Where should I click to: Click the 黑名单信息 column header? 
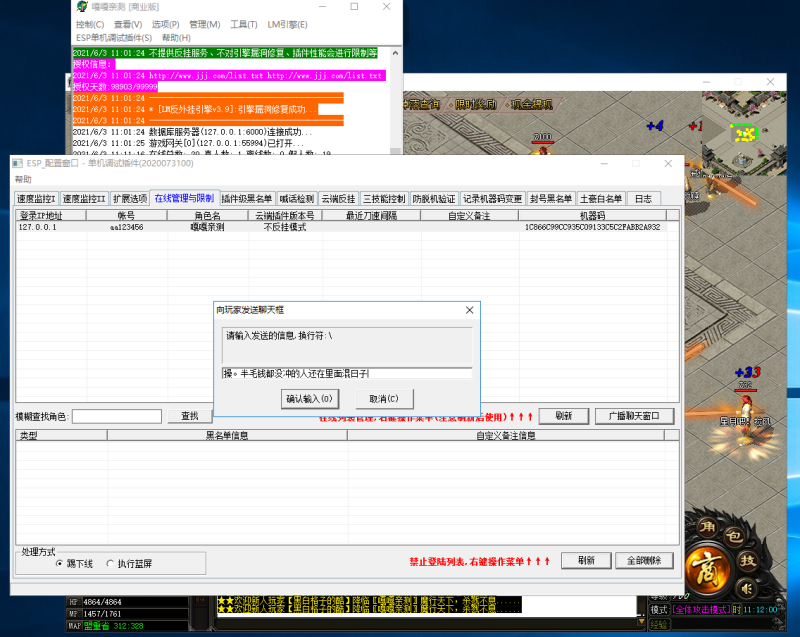coord(227,435)
